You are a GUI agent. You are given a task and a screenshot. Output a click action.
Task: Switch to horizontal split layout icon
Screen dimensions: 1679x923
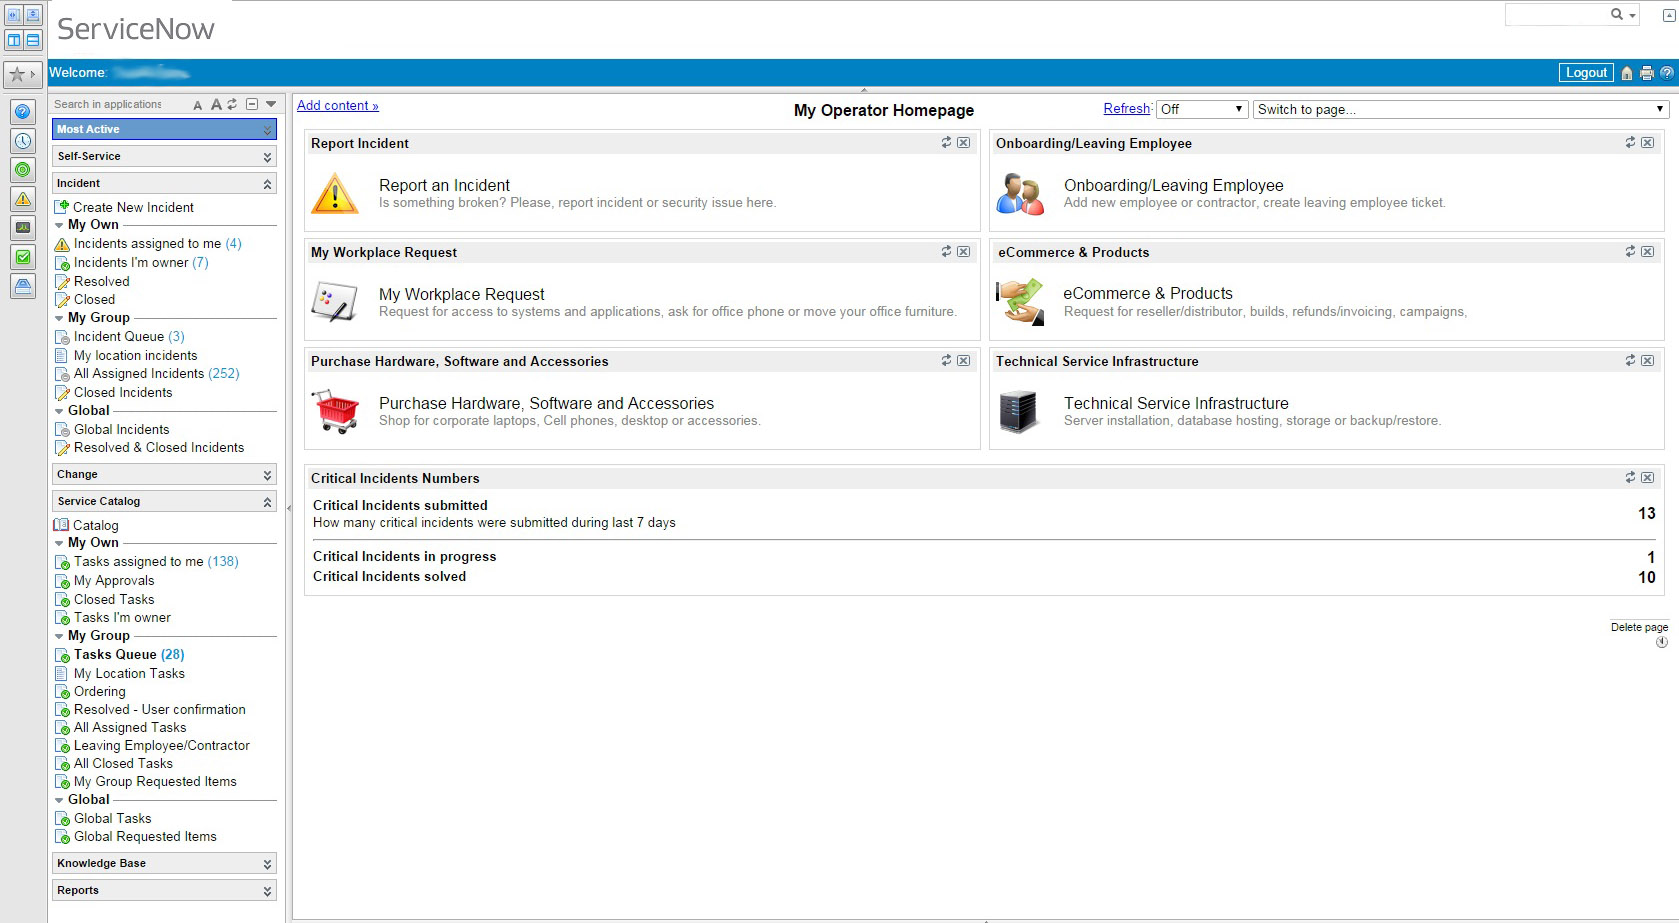click(33, 40)
